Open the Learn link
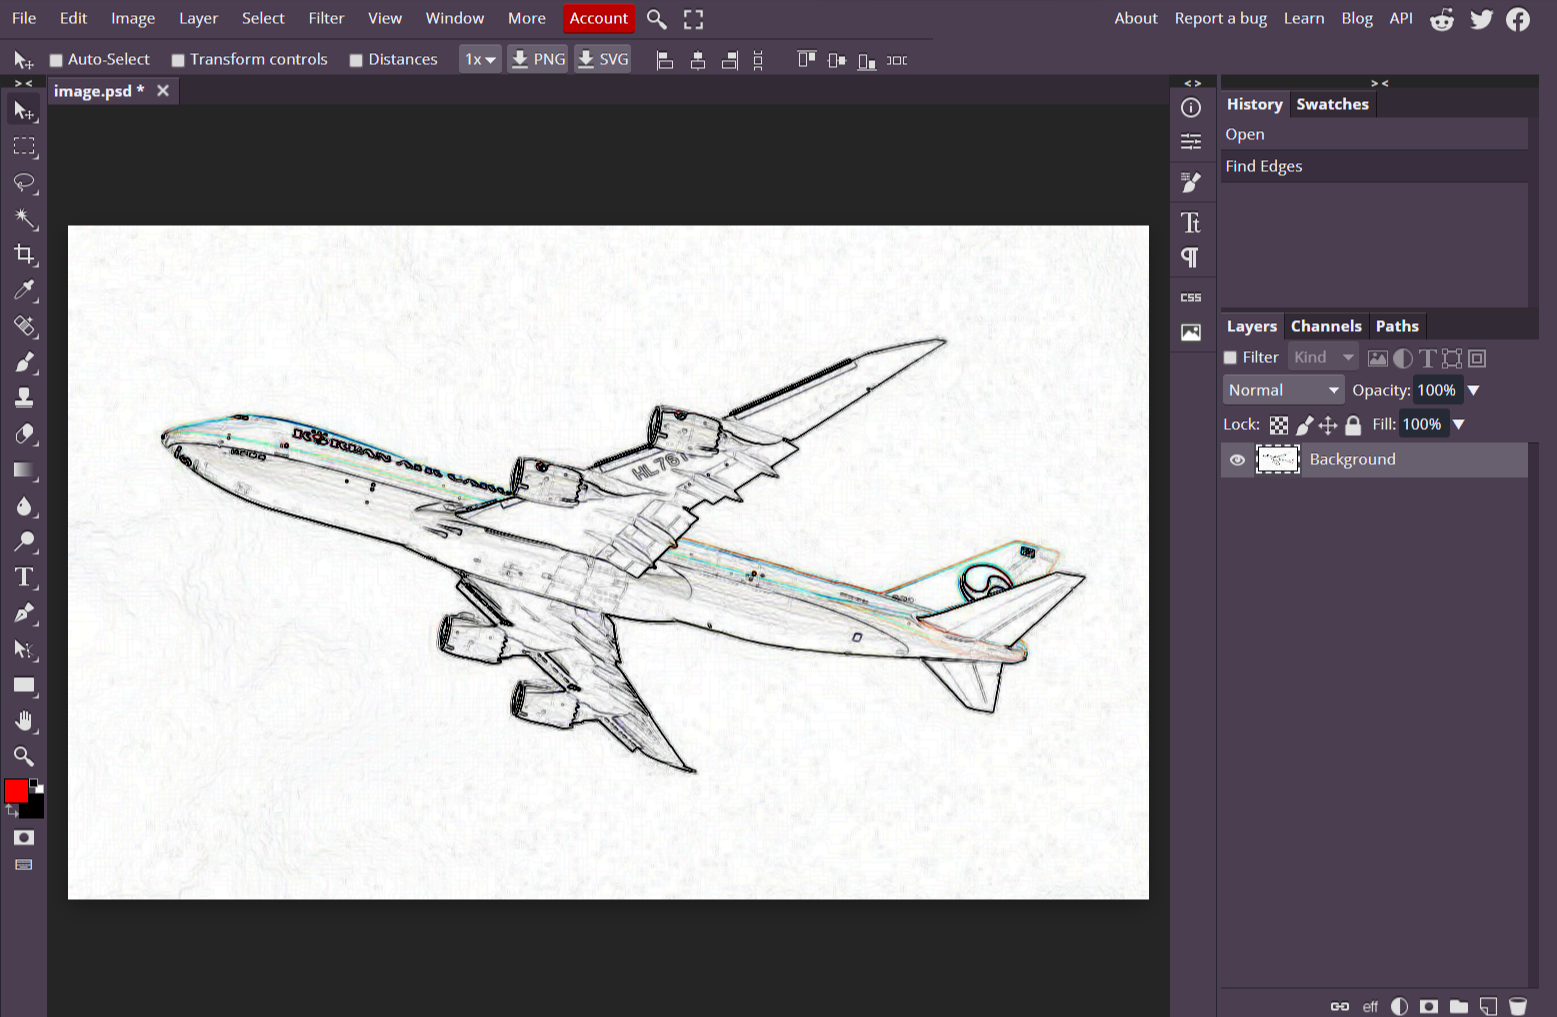 [1304, 18]
